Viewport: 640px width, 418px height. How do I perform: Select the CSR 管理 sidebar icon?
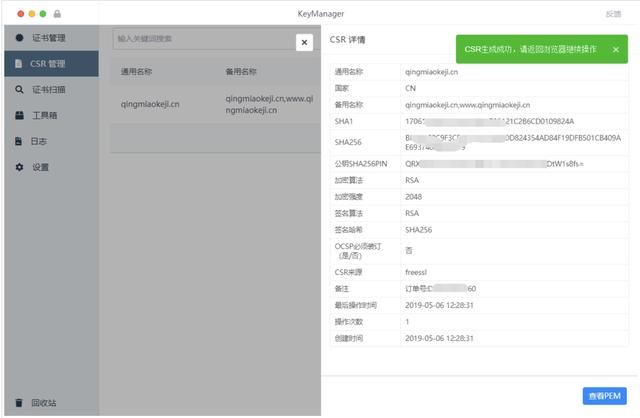click(19, 64)
